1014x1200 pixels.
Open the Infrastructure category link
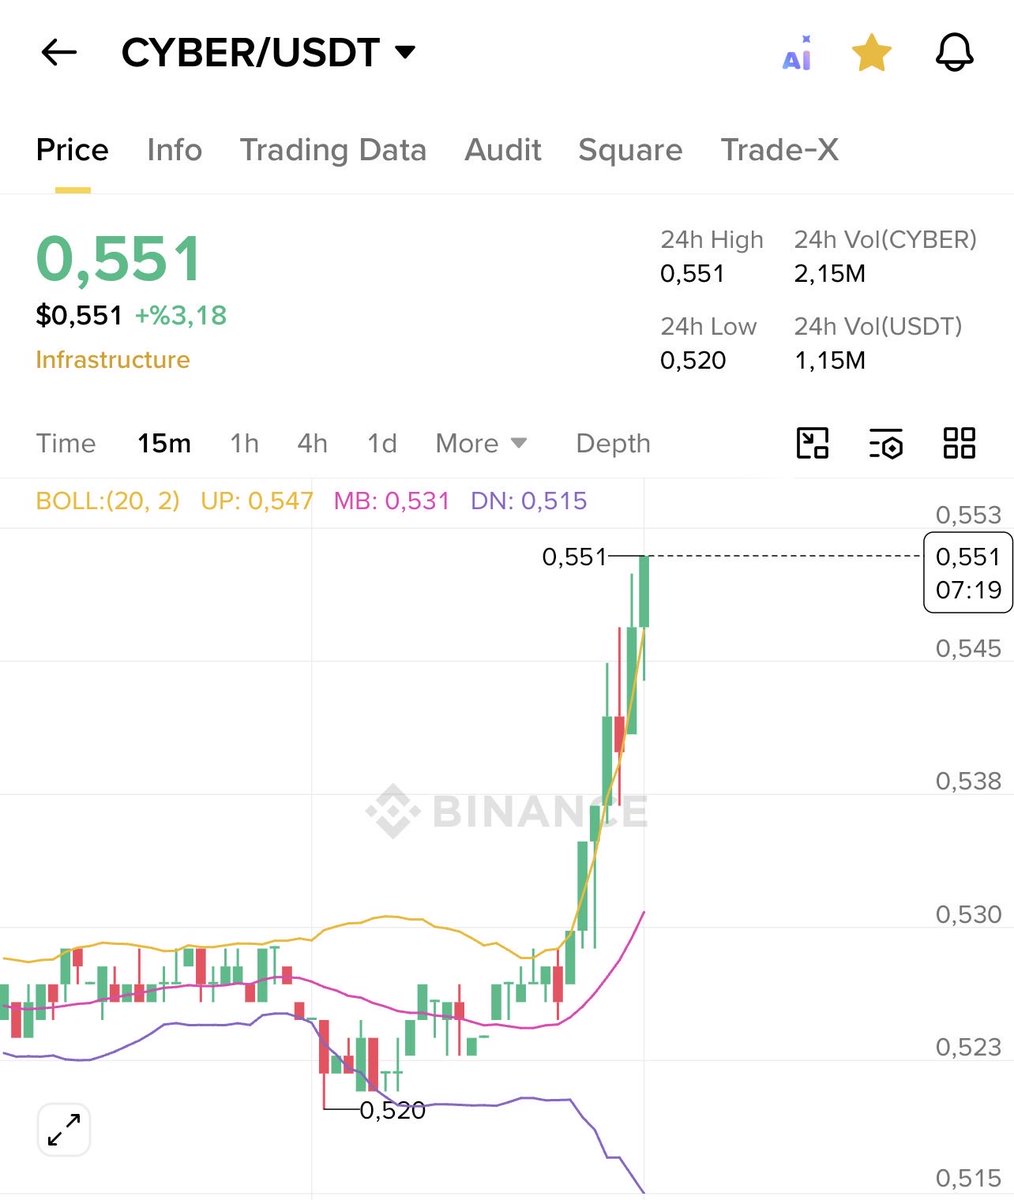tap(113, 360)
